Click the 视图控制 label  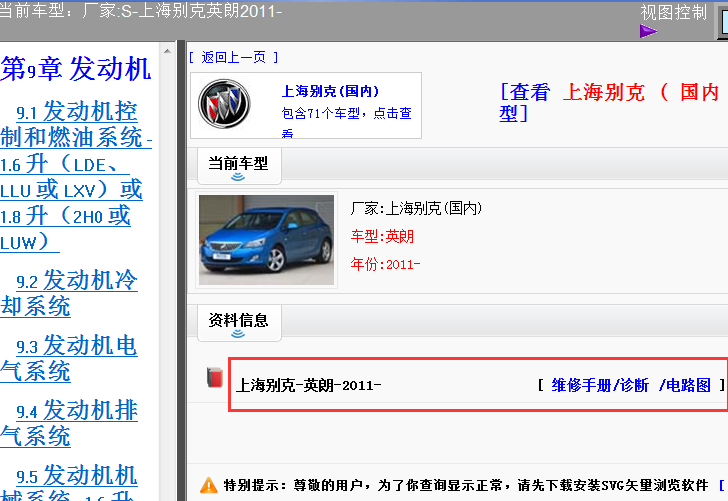point(674,12)
